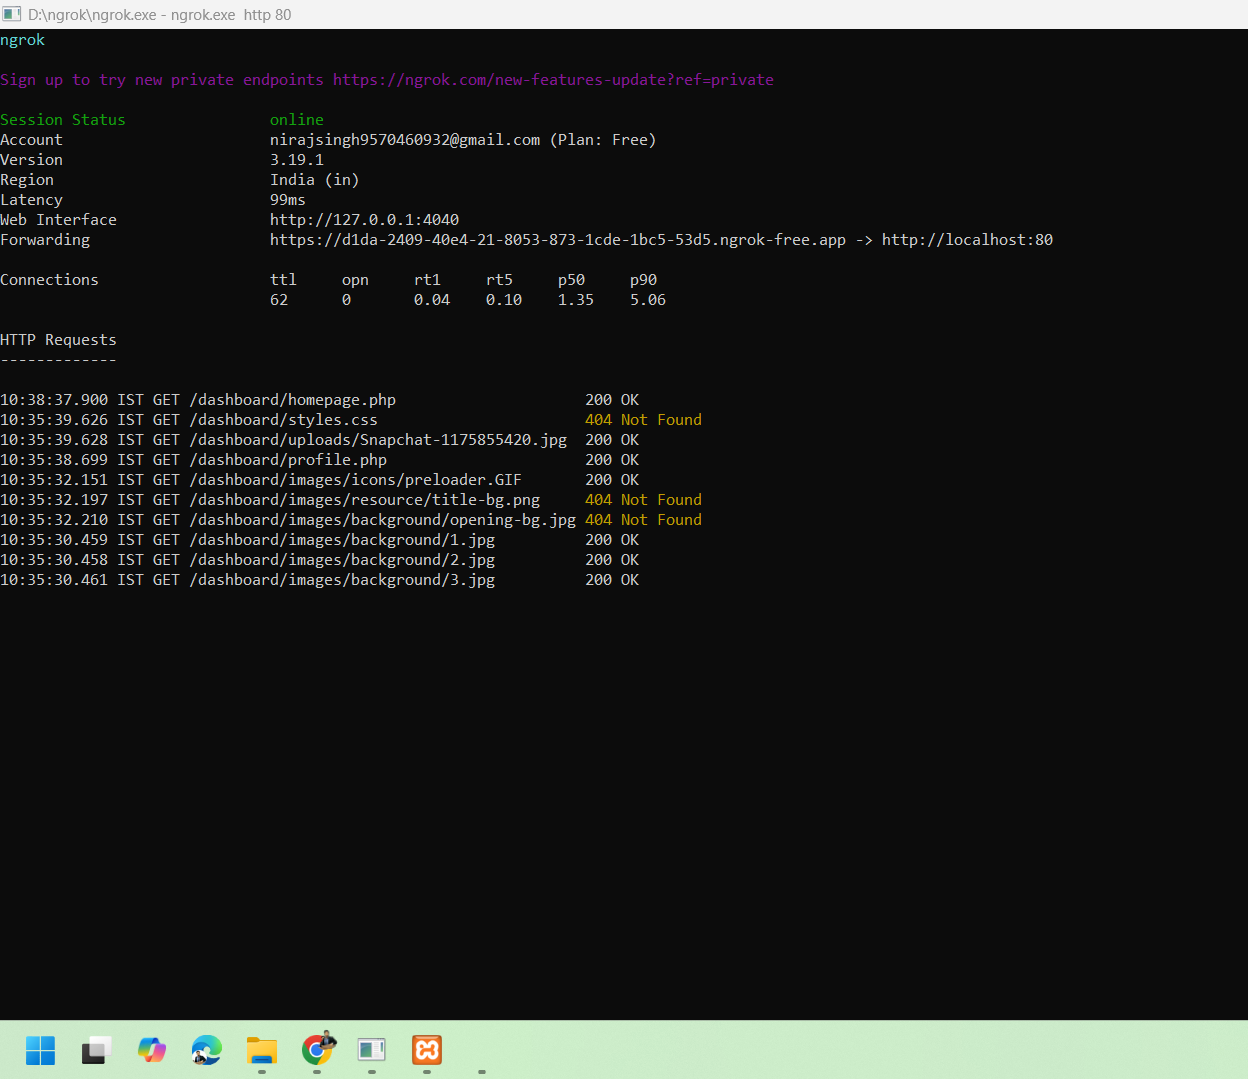The height and width of the screenshot is (1079, 1248).
Task: Launch Copilot from the taskbar
Action: 152,1050
